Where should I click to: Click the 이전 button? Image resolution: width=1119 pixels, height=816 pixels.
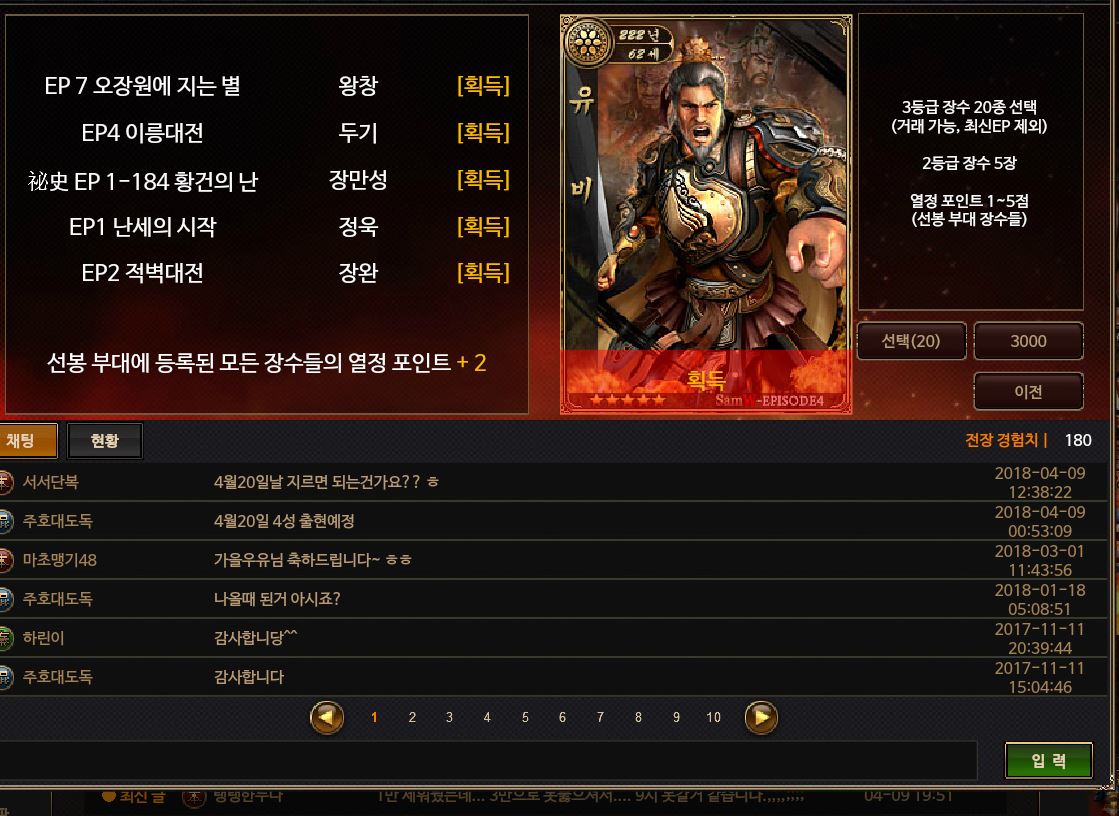[1028, 391]
